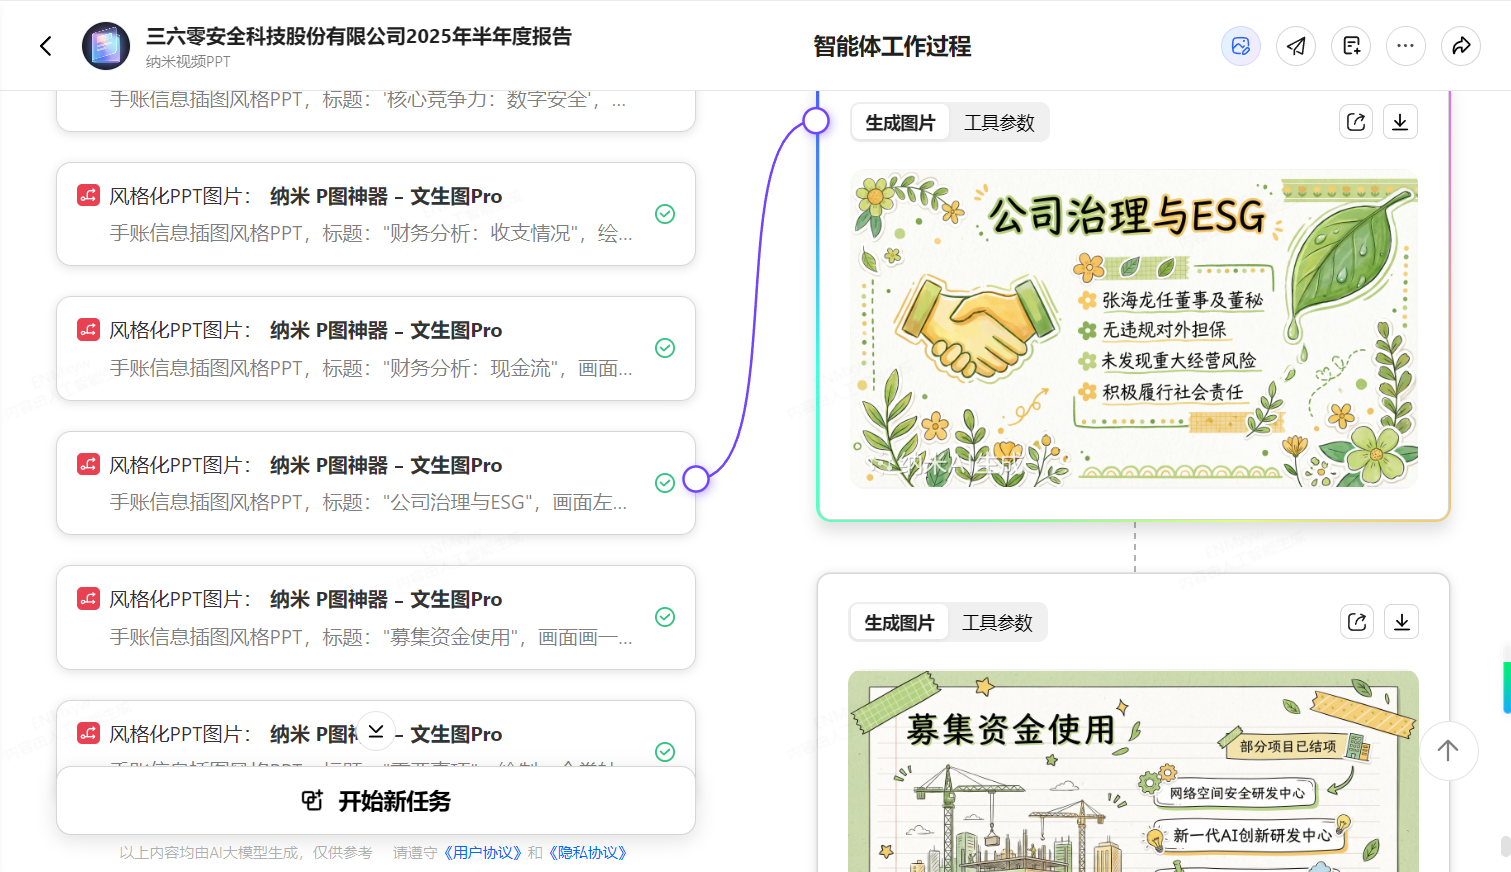1511x872 pixels.
Task: Click the paper plane send icon
Action: [x=1295, y=46]
